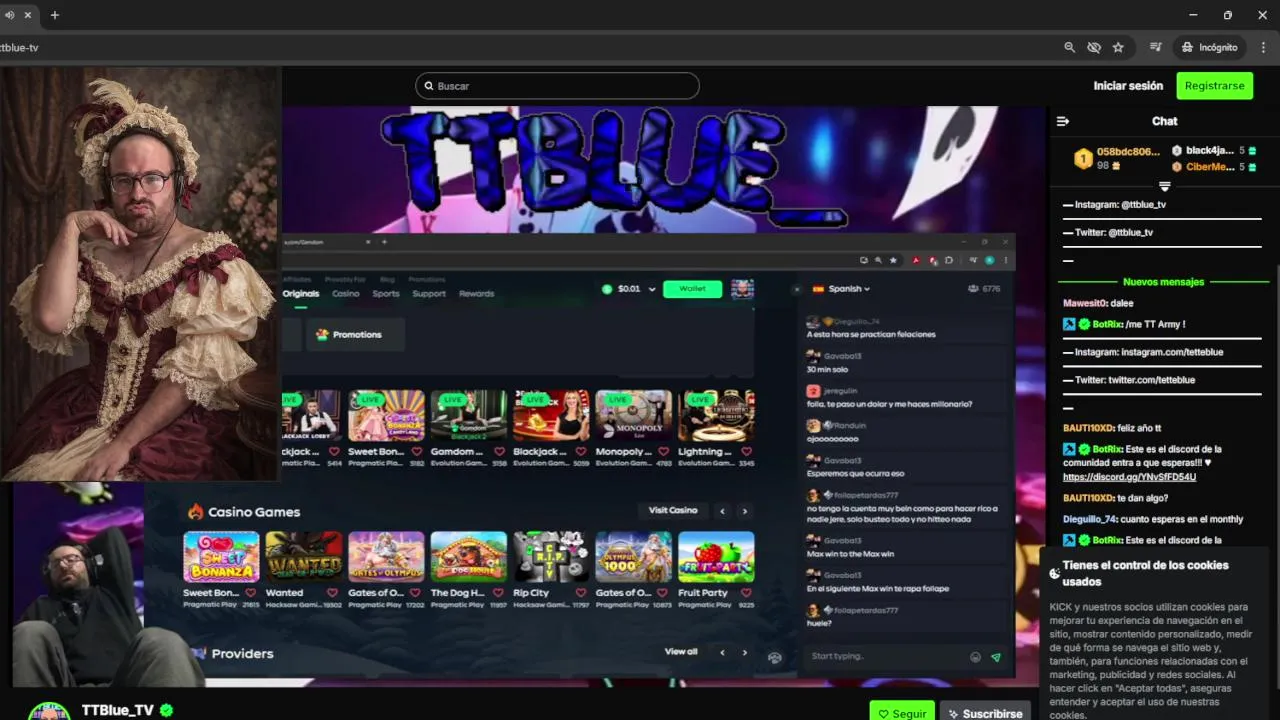1280x720 pixels.
Task: Favorite the Lightning... heart
Action: click(746, 452)
